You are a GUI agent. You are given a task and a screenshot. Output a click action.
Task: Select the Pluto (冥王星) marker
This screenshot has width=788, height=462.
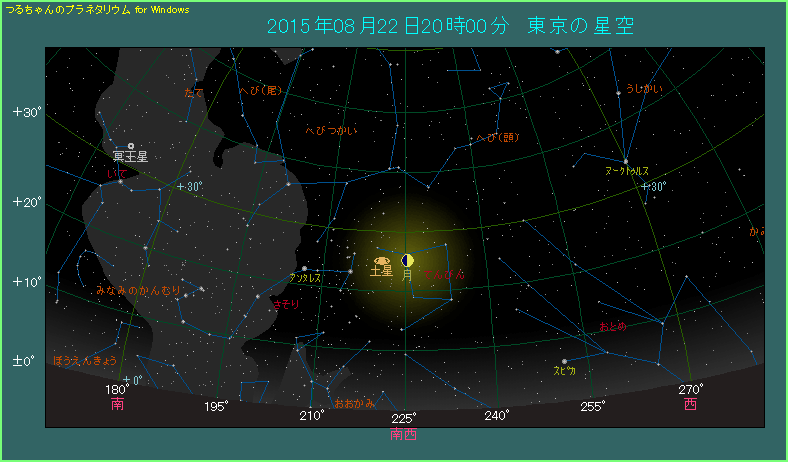tap(130, 146)
